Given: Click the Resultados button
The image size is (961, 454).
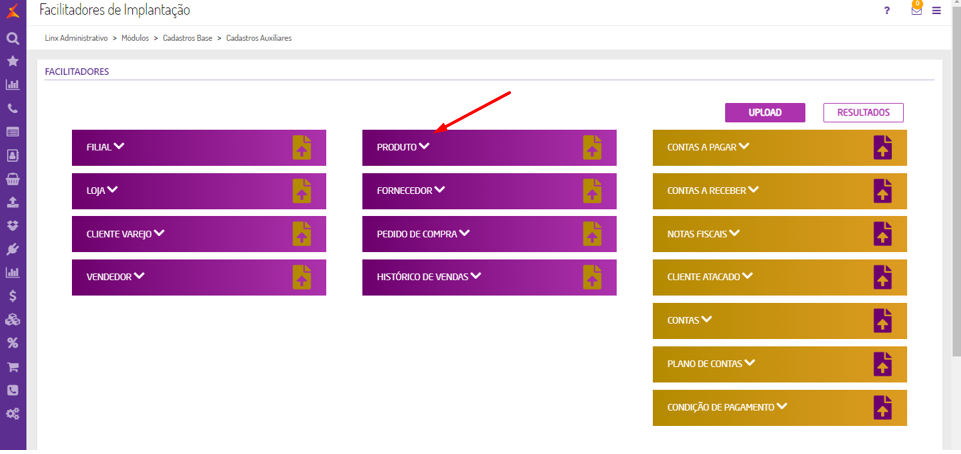Looking at the screenshot, I should click(x=863, y=112).
